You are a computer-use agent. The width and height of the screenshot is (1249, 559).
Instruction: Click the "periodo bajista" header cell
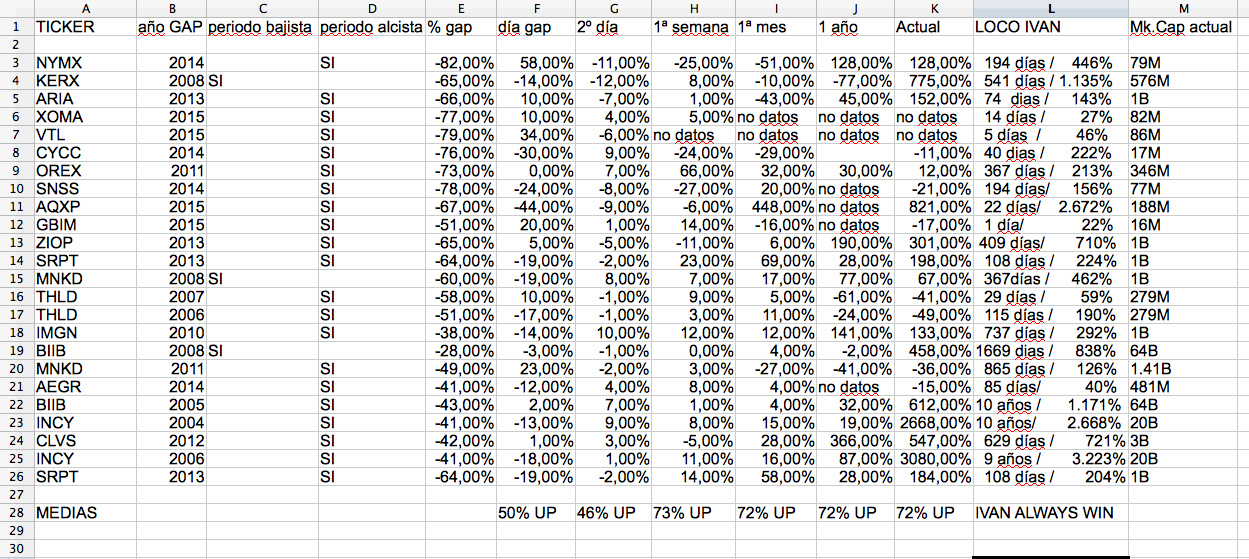(x=260, y=27)
